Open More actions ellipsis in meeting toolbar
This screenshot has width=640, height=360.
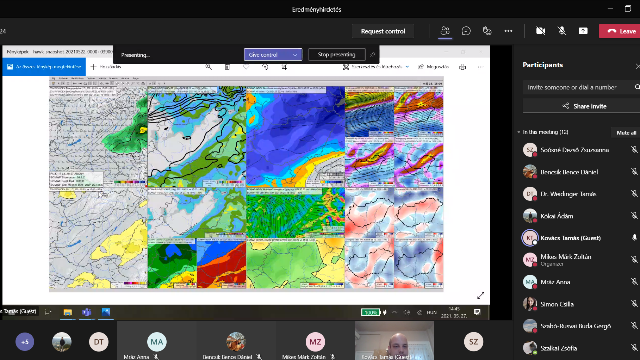pos(508,31)
